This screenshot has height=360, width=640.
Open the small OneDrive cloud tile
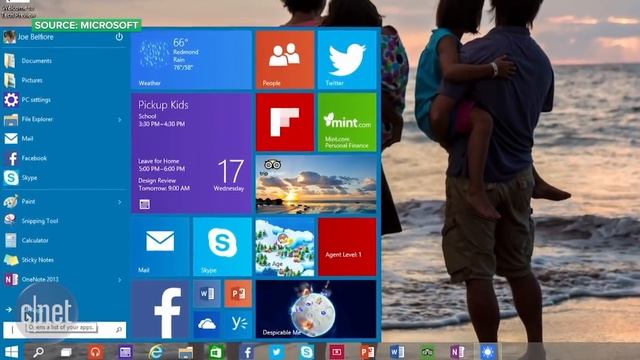point(207,324)
